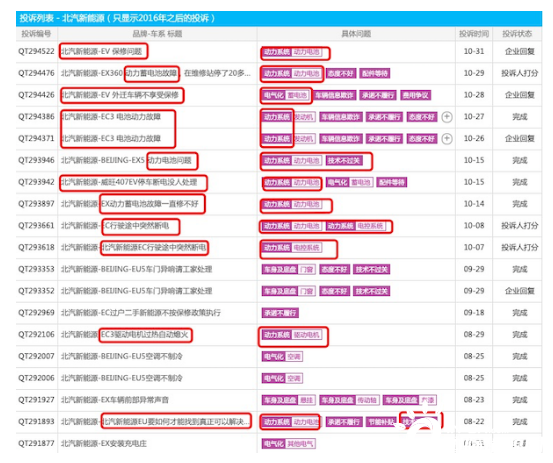Viewport: 553px width, 463px height.
Task: Open the 北汽新能源-EV 保修问题 complaint title
Action: pos(102,51)
